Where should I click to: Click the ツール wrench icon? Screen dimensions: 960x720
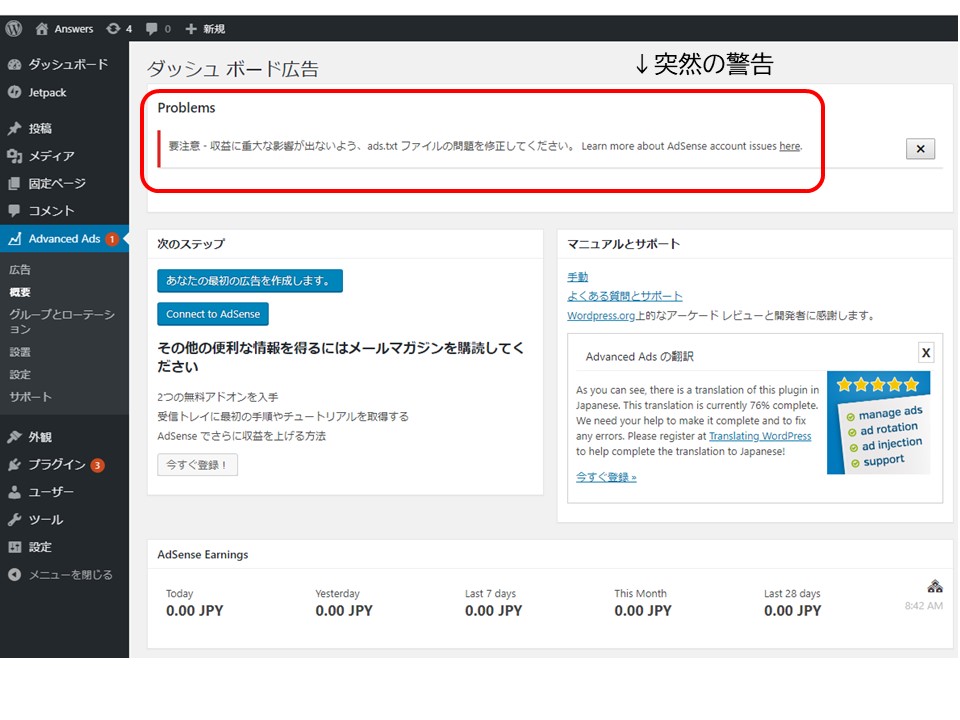click(x=15, y=520)
